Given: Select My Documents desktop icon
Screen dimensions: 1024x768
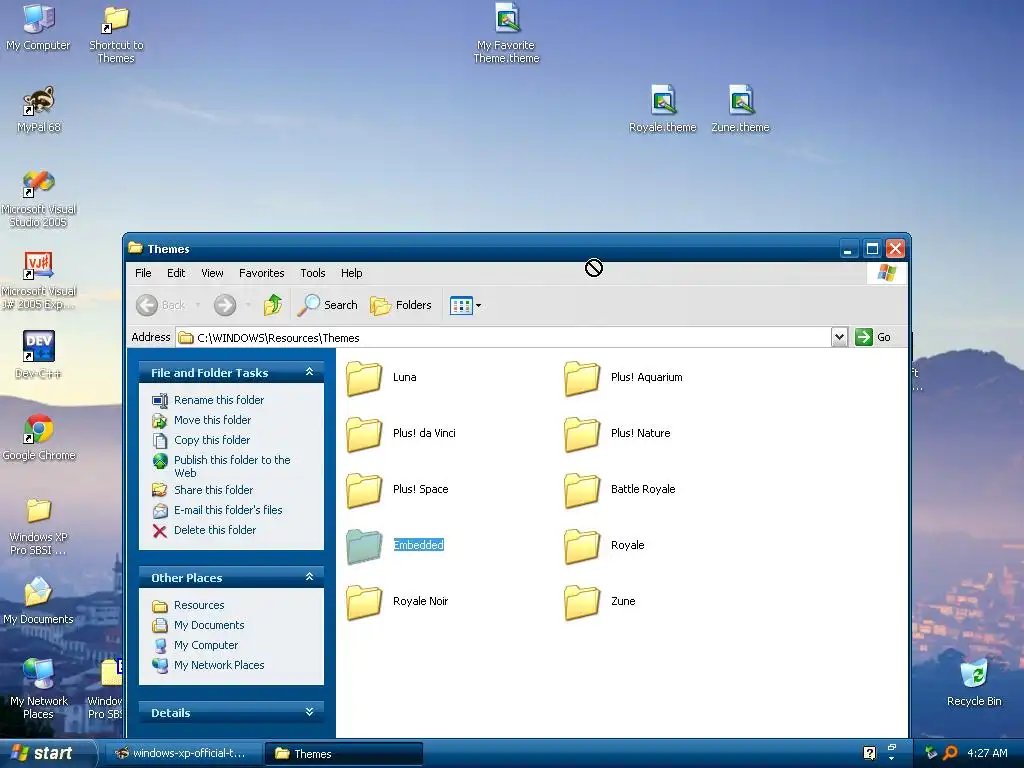Looking at the screenshot, I should pos(38,601).
